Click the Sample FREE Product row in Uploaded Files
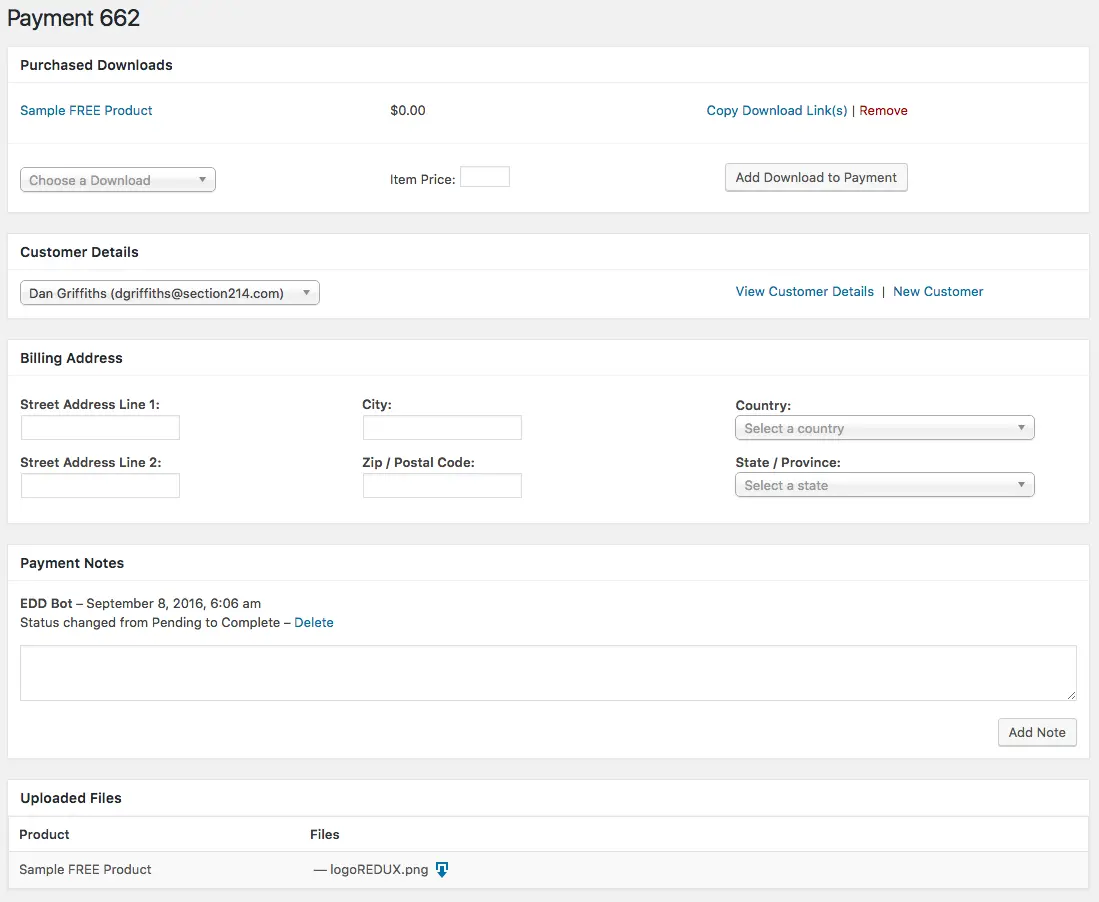Viewport: 1099px width, 902px height. (x=86, y=870)
